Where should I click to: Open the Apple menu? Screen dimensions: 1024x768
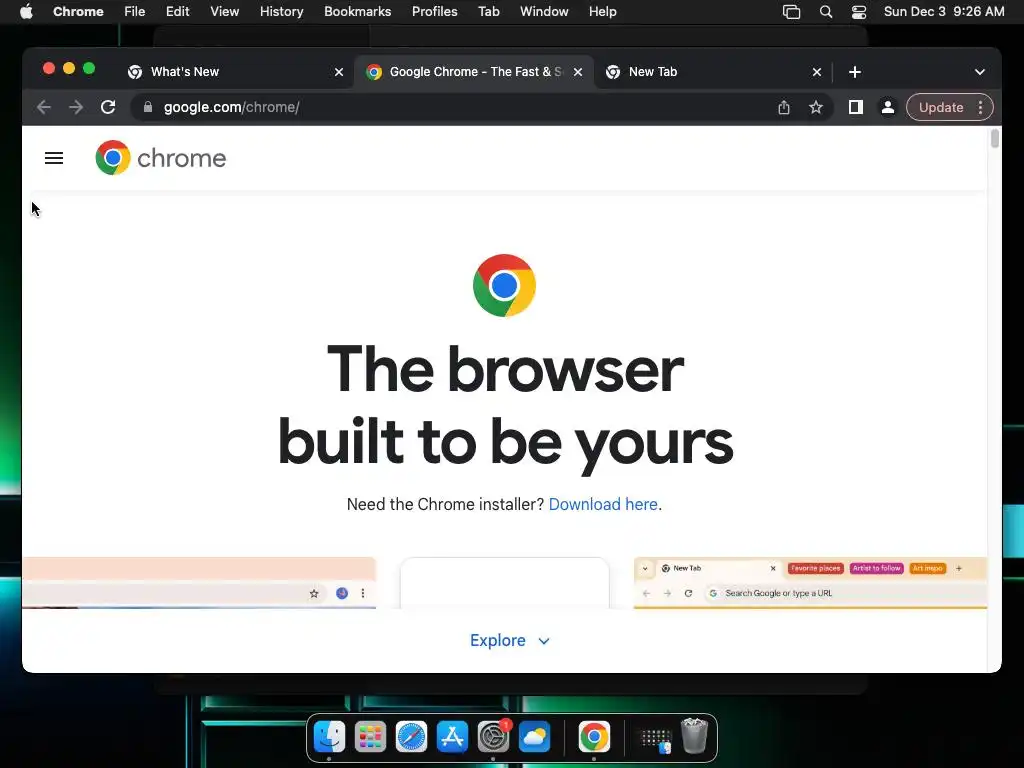click(26, 12)
